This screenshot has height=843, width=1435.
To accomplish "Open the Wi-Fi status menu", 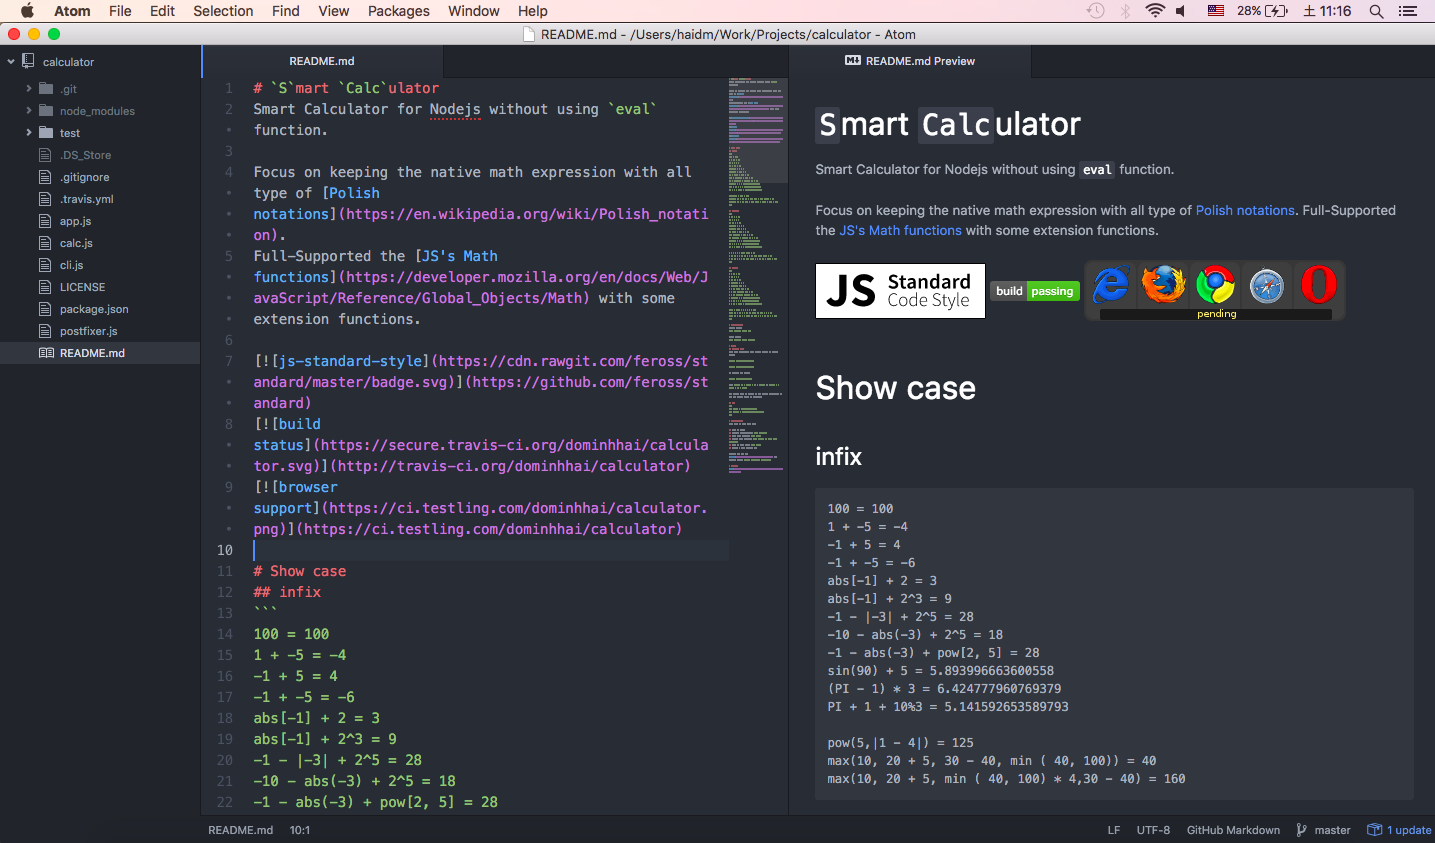I will point(1155,11).
